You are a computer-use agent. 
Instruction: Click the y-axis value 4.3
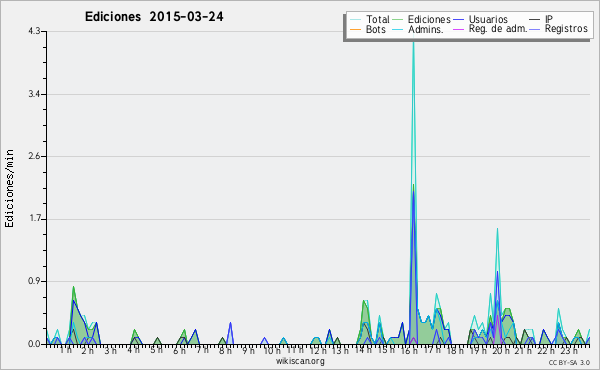(34, 31)
